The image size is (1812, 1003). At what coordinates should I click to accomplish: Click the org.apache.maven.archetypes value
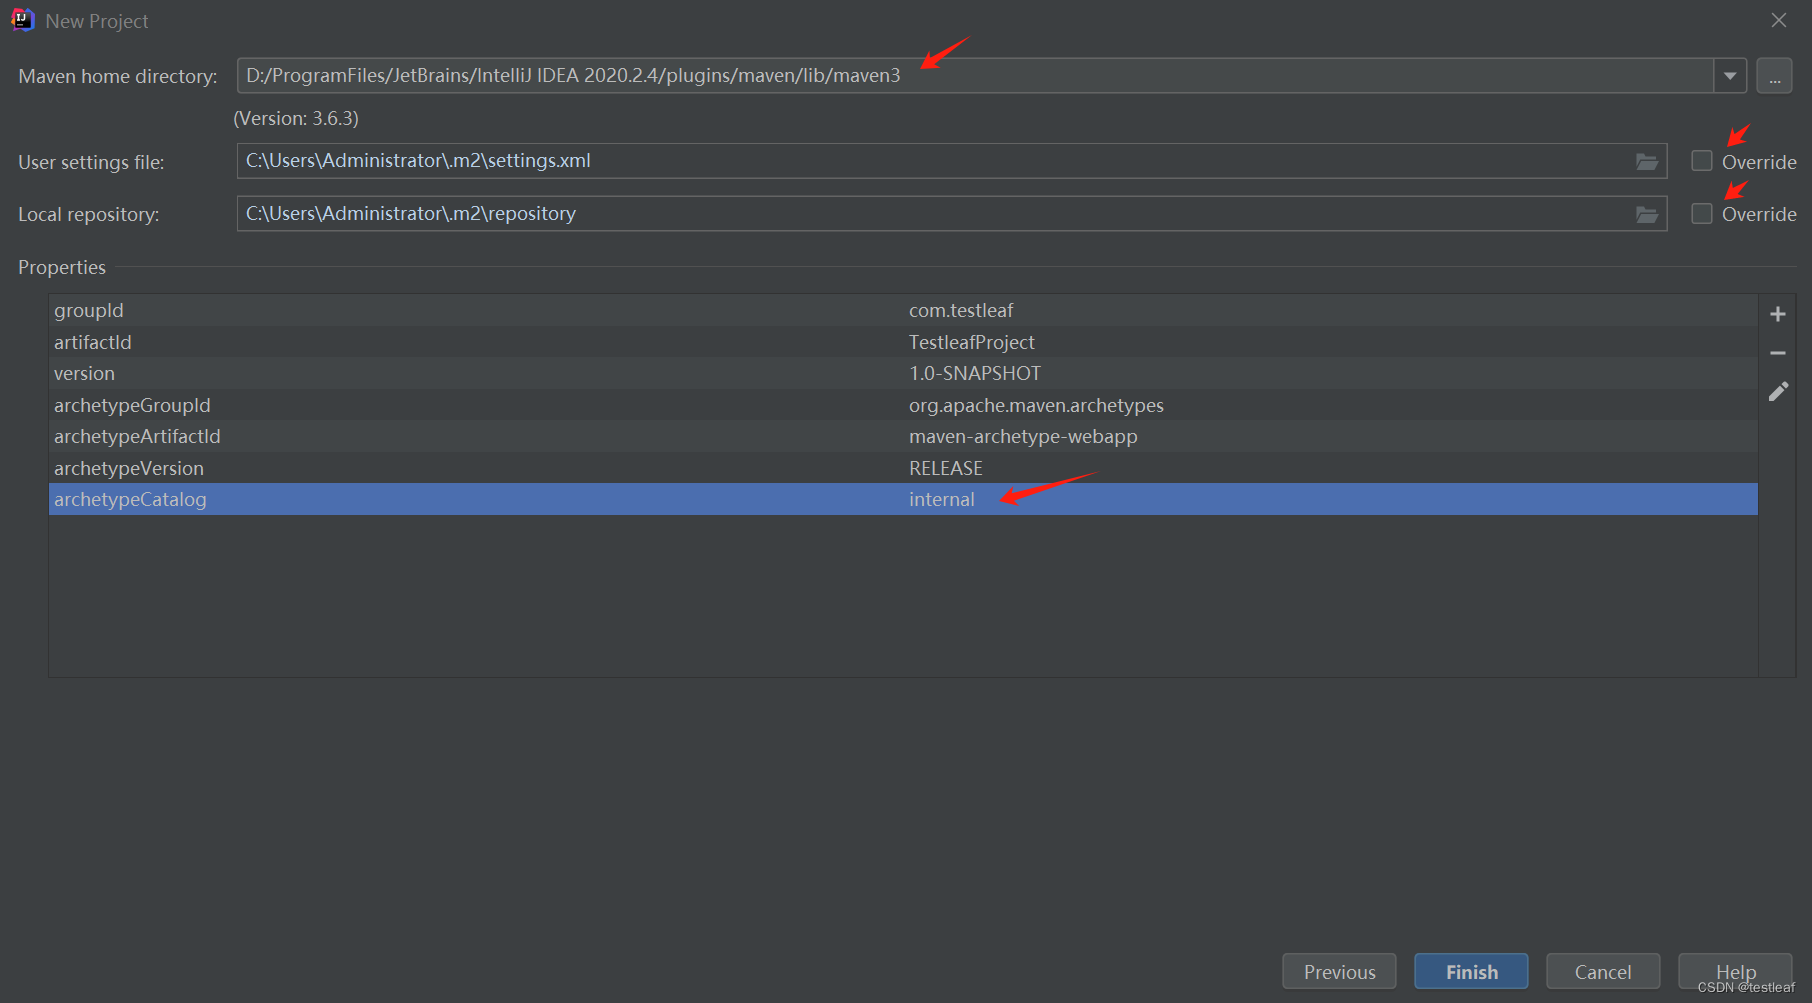point(1036,405)
